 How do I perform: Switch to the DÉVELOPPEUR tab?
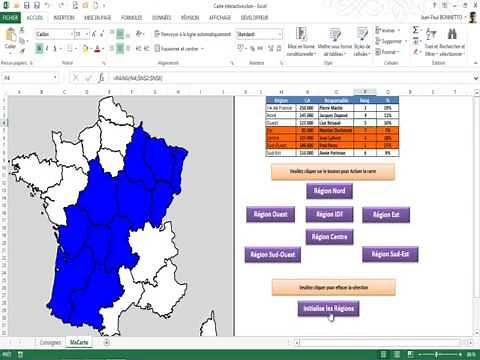254,17
